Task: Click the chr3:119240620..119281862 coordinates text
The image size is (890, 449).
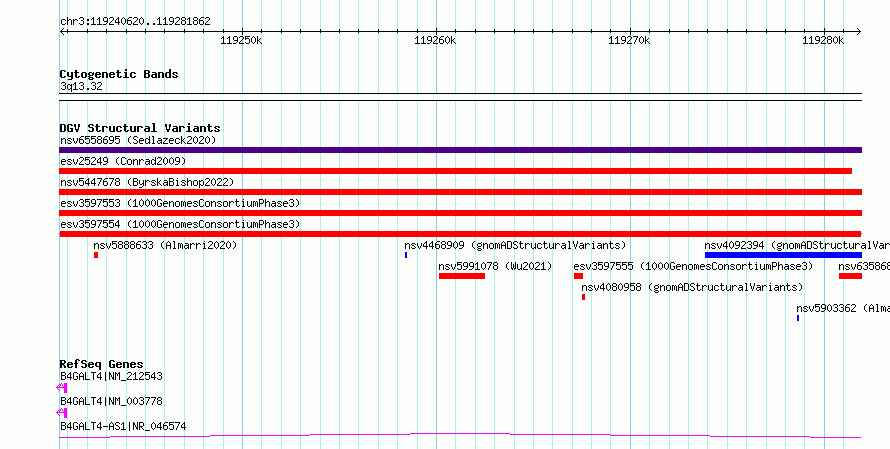Action: [x=135, y=22]
